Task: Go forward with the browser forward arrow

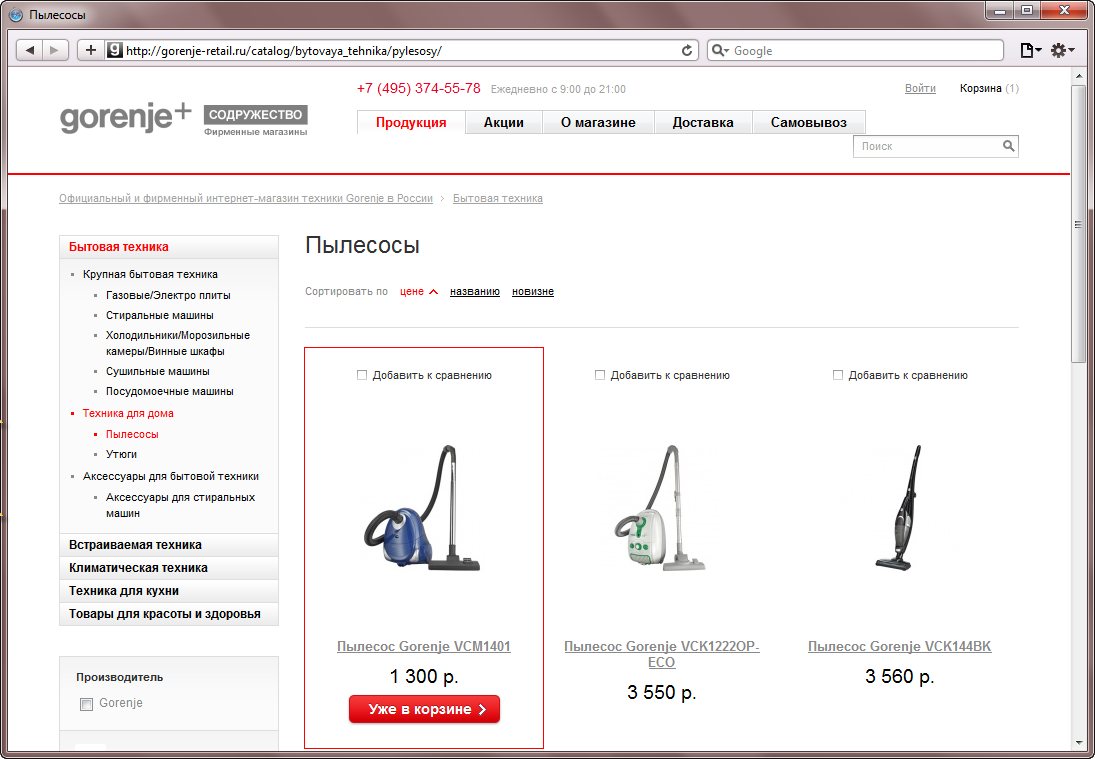Action: click(54, 50)
